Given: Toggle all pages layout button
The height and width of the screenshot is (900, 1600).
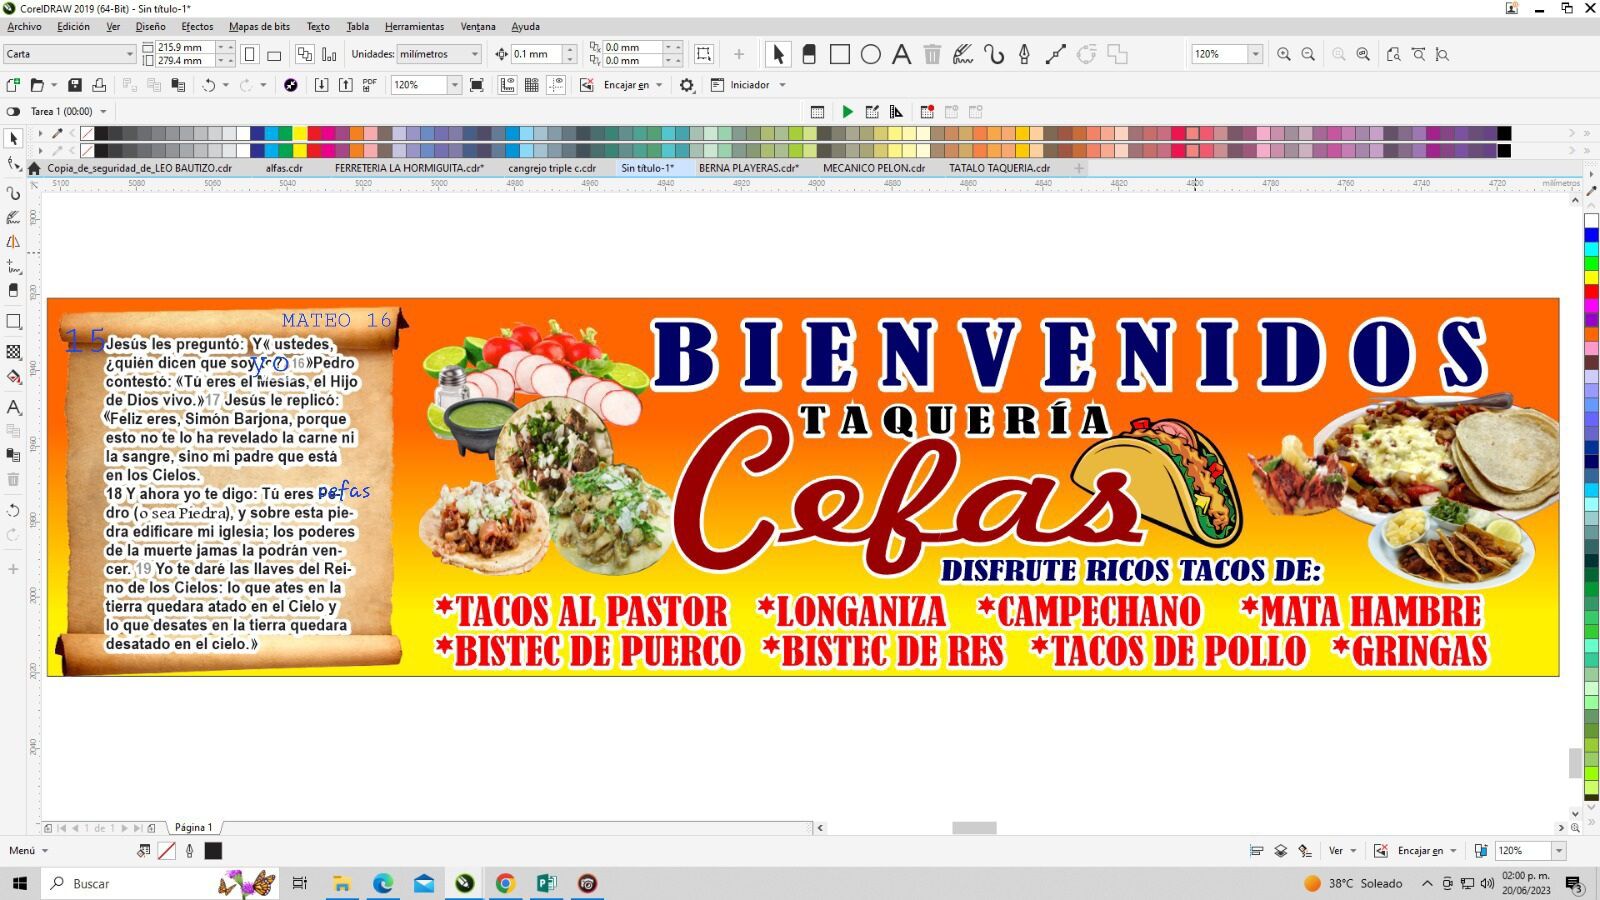Looking at the screenshot, I should click(x=304, y=54).
